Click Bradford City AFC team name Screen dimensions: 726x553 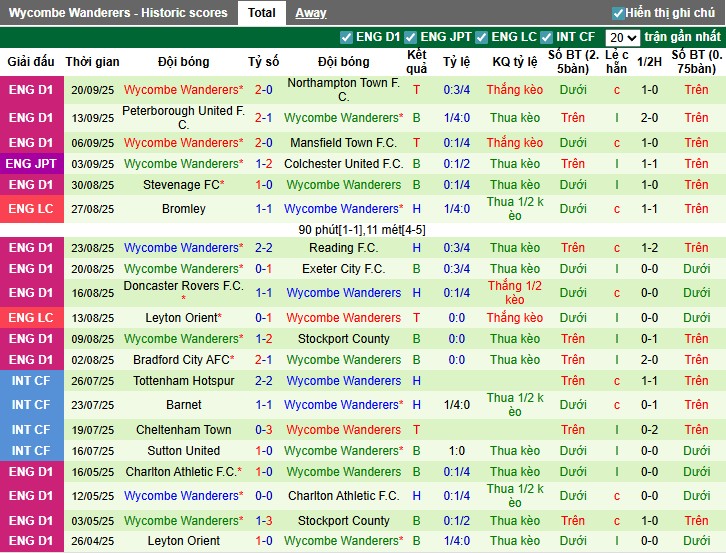[183, 360]
